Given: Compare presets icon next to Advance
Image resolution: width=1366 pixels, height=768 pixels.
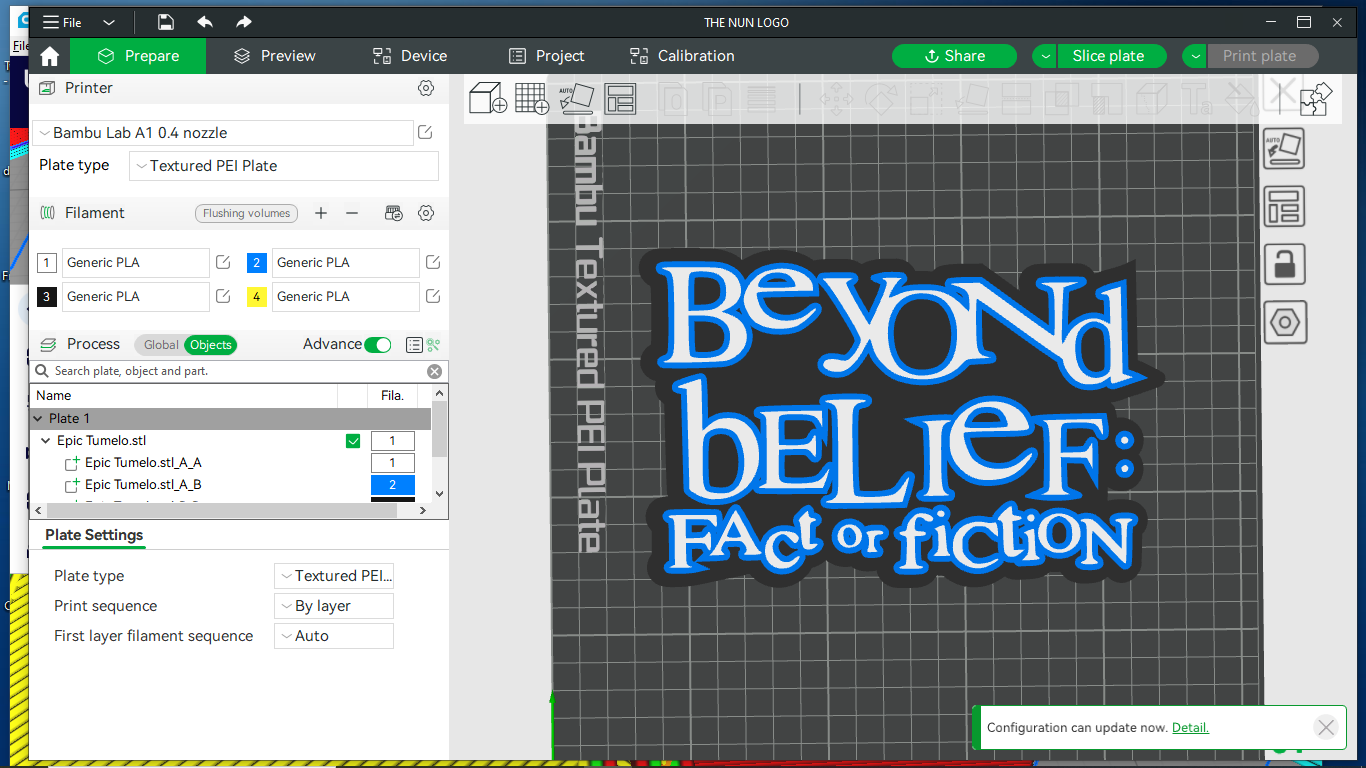Looking at the screenshot, I should (x=433, y=345).
